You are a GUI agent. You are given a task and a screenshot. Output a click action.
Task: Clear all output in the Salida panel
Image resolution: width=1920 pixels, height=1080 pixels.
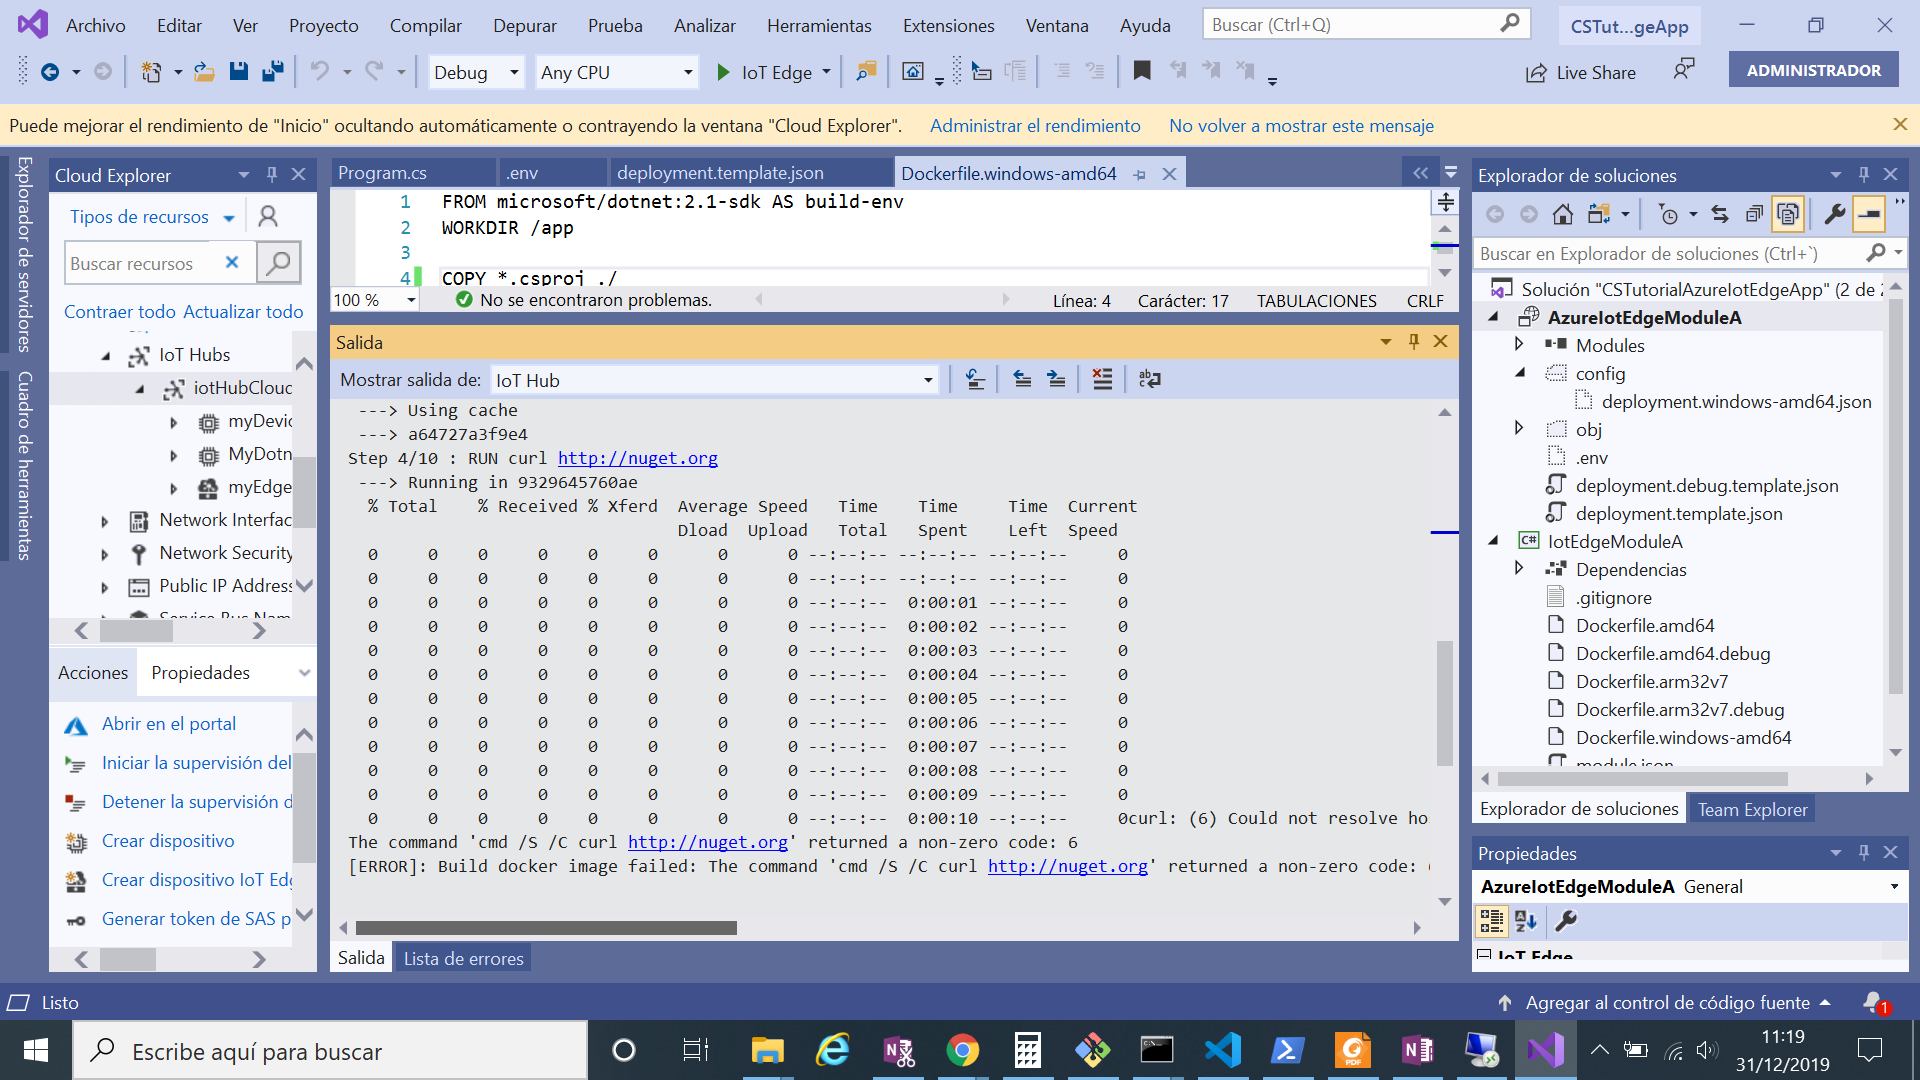pos(1102,379)
